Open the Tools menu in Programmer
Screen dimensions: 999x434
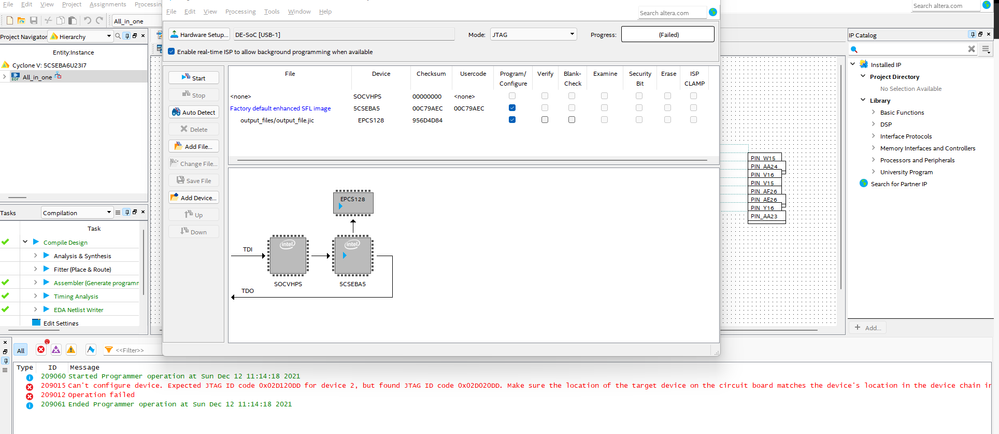pyautogui.click(x=272, y=12)
